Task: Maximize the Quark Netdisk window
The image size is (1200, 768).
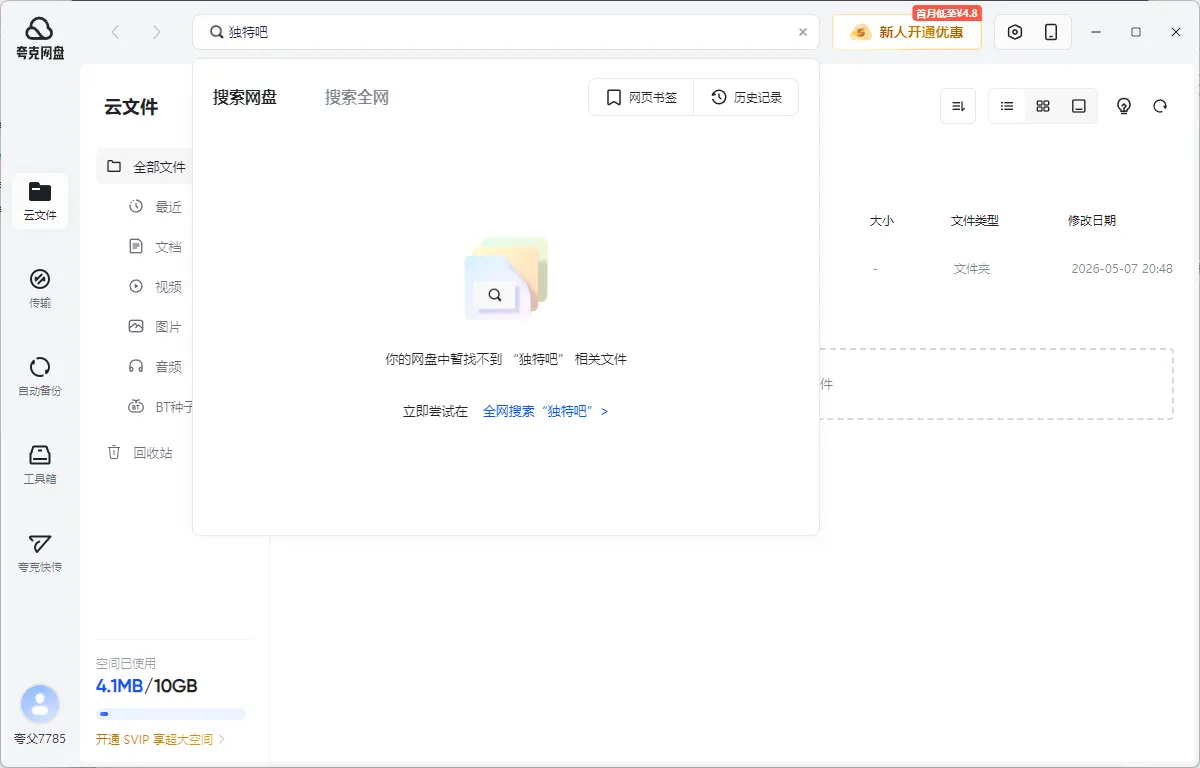Action: 1136,32
